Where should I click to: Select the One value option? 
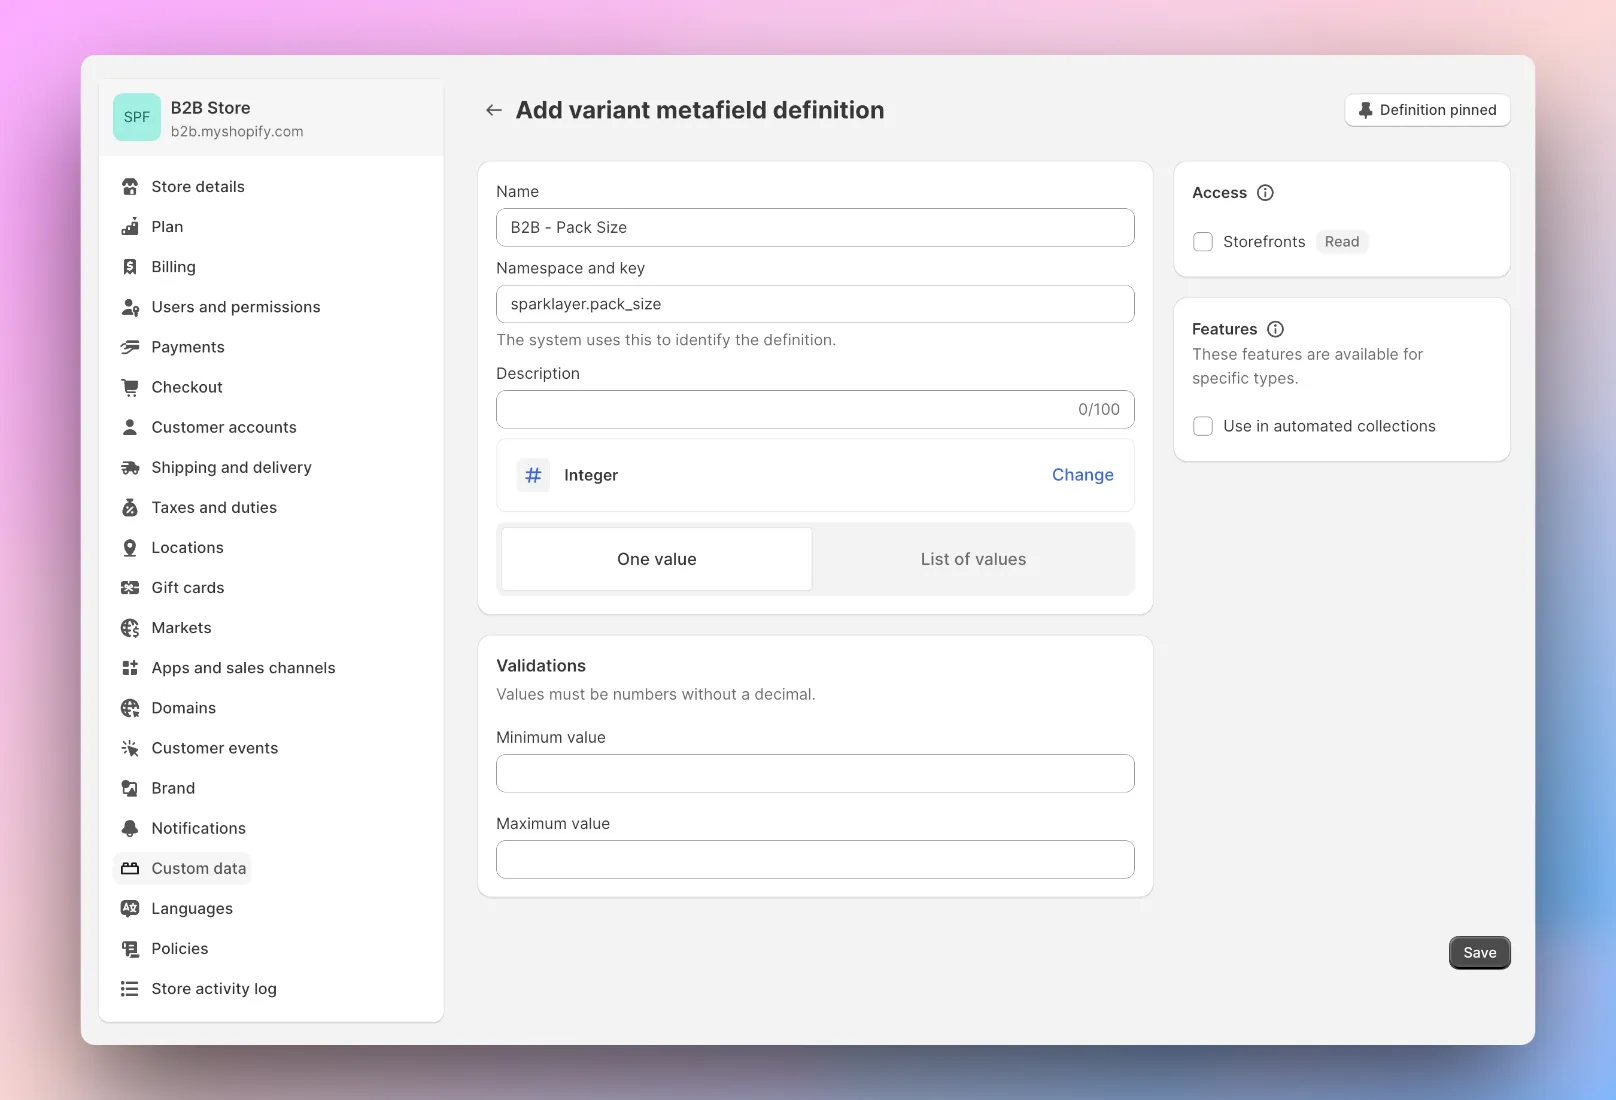[x=657, y=559]
